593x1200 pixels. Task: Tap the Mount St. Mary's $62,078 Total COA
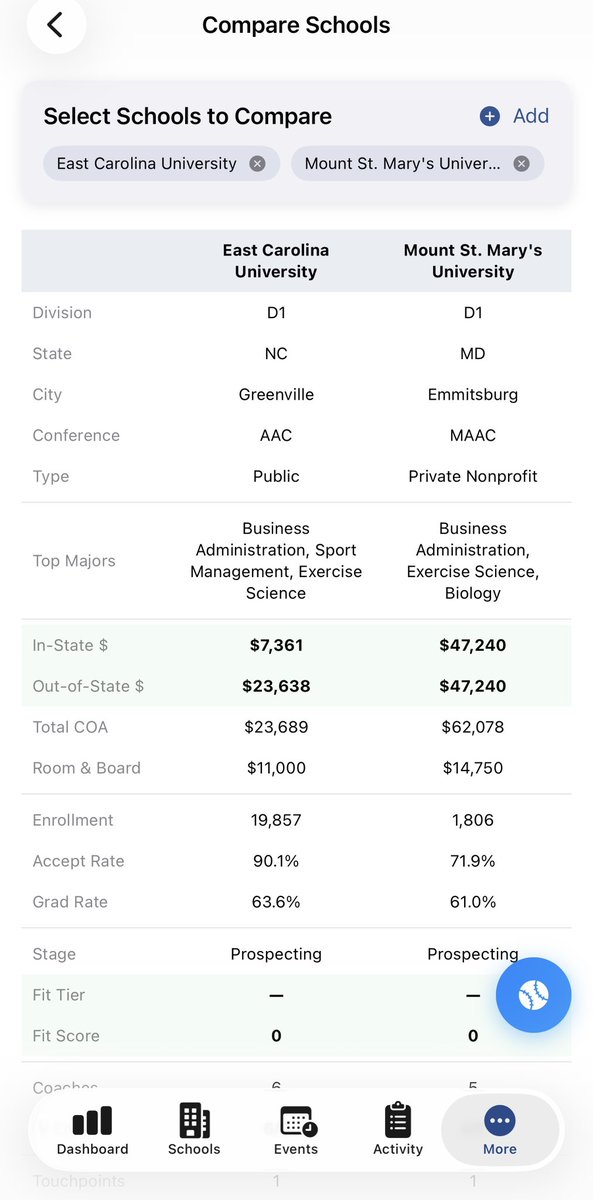coord(473,727)
